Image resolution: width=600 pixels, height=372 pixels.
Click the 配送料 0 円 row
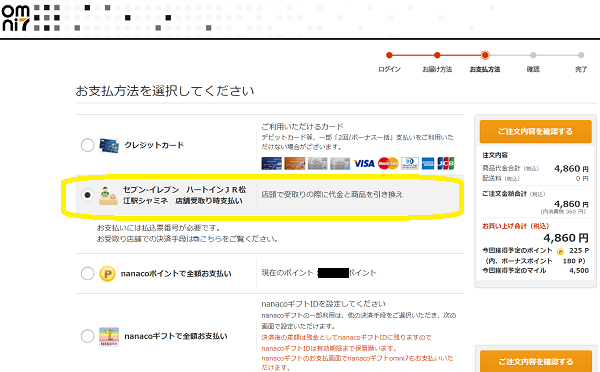tap(535, 179)
